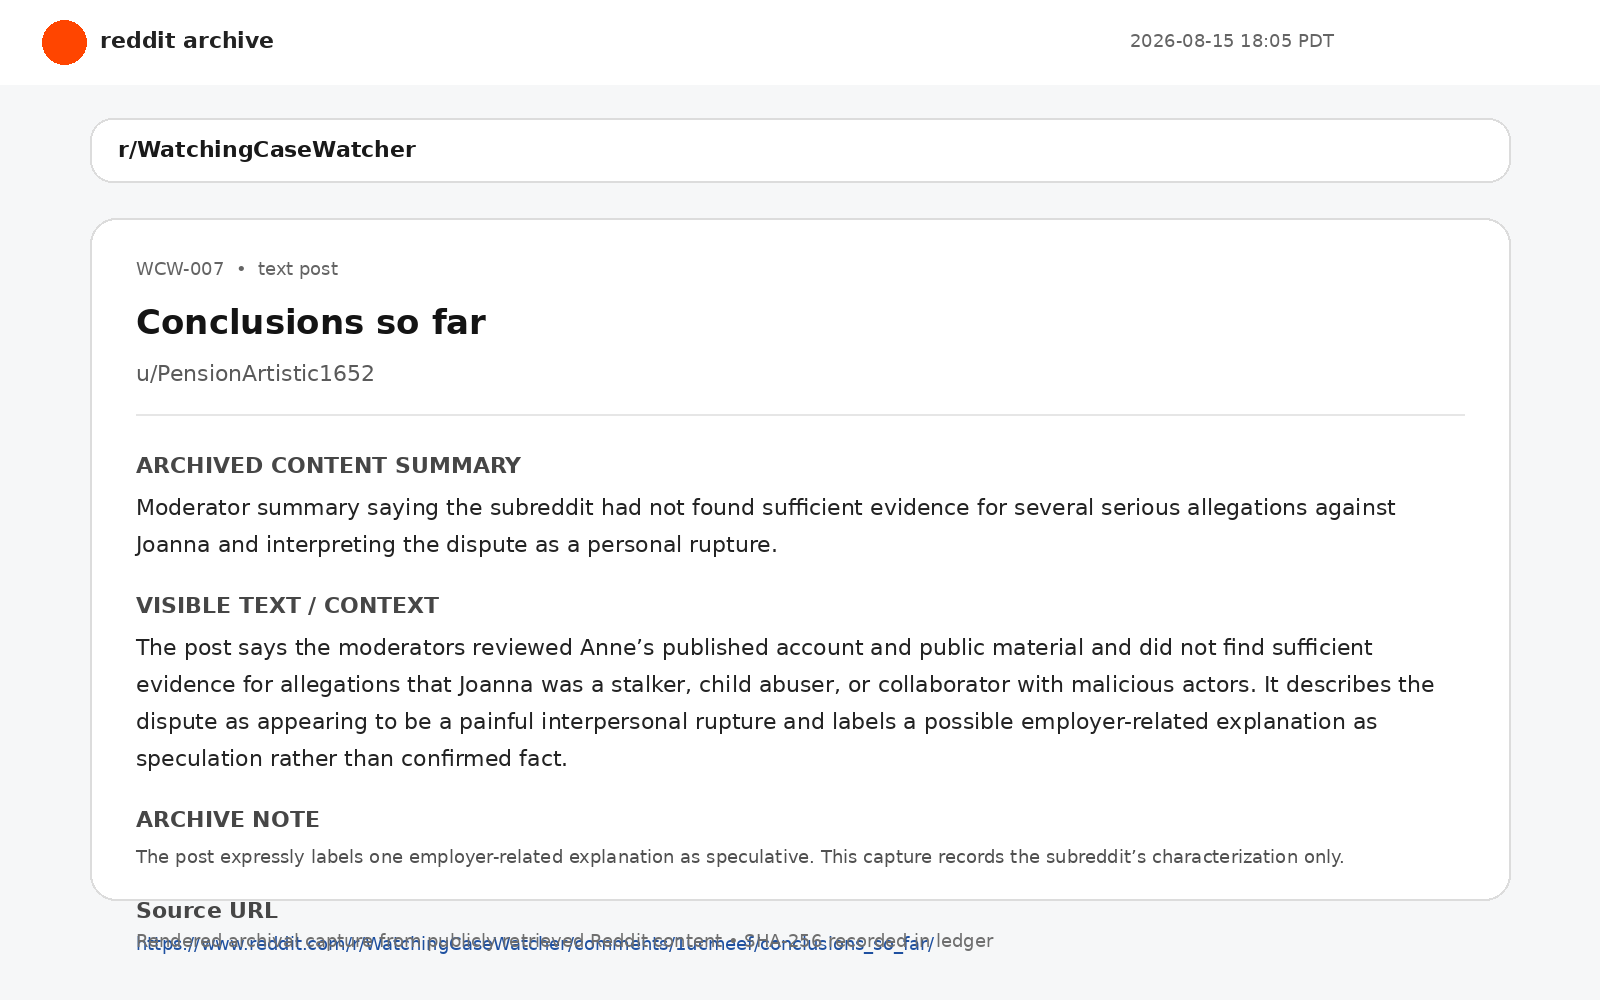Viewport: 1600px width, 1000px height.
Task: Open user profile u/PensionArtistic1652
Action: (x=255, y=374)
